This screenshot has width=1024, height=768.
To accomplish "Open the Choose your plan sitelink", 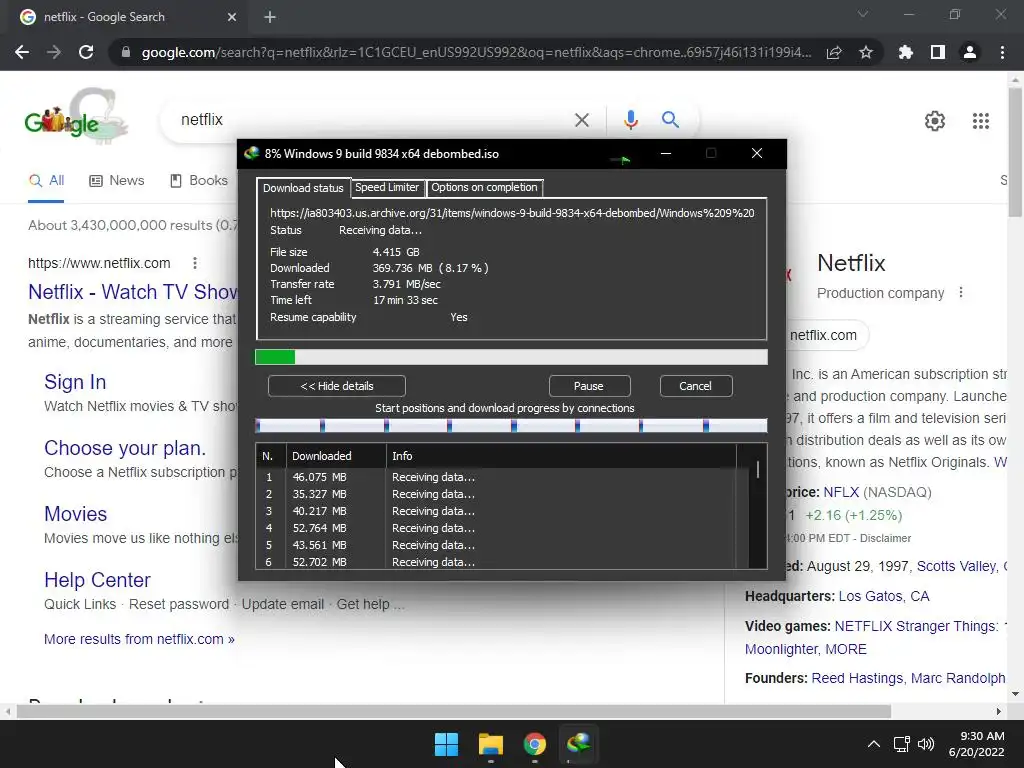I will (125, 448).
